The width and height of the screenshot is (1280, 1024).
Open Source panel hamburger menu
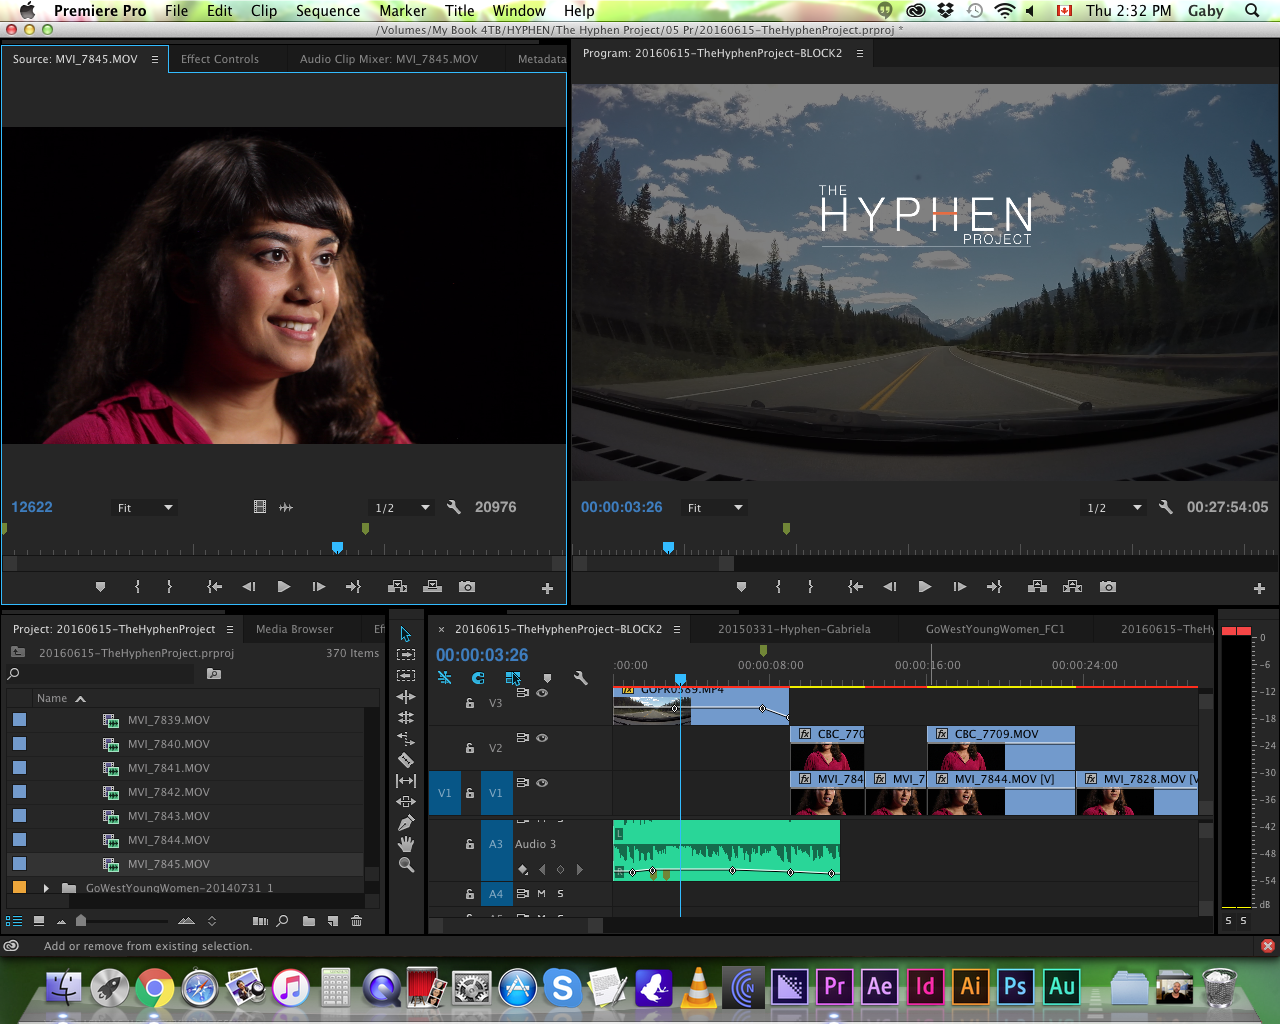click(x=155, y=59)
